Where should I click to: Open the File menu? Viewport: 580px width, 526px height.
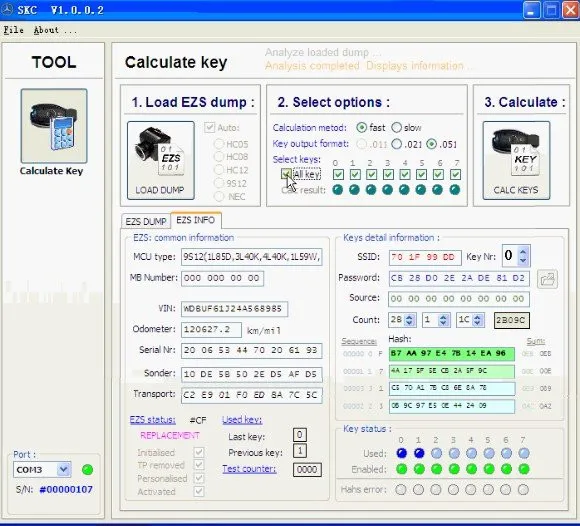coord(14,30)
